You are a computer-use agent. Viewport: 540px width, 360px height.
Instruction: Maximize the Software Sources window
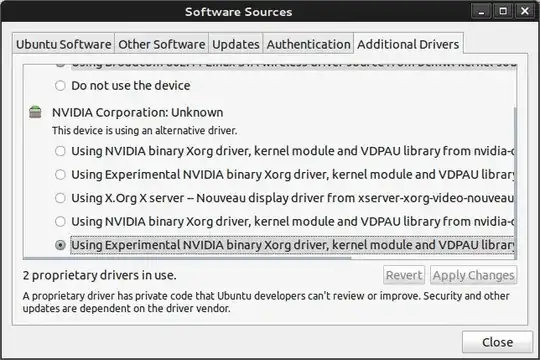(x=503, y=11)
